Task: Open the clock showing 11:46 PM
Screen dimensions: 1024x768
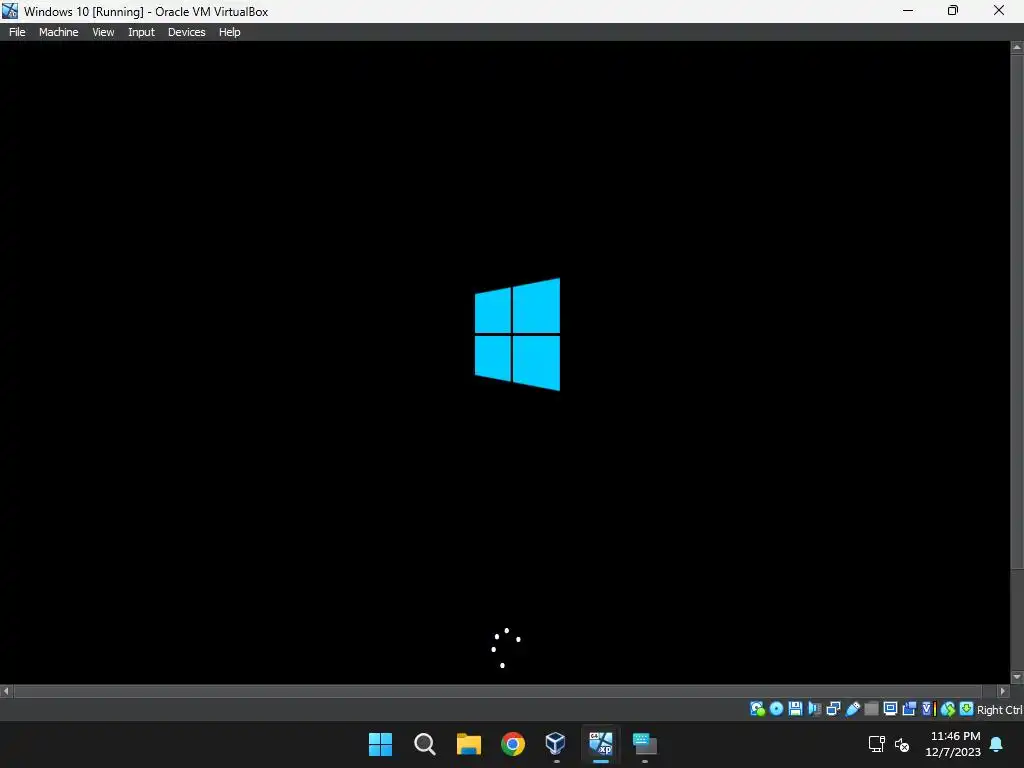Action: point(953,744)
